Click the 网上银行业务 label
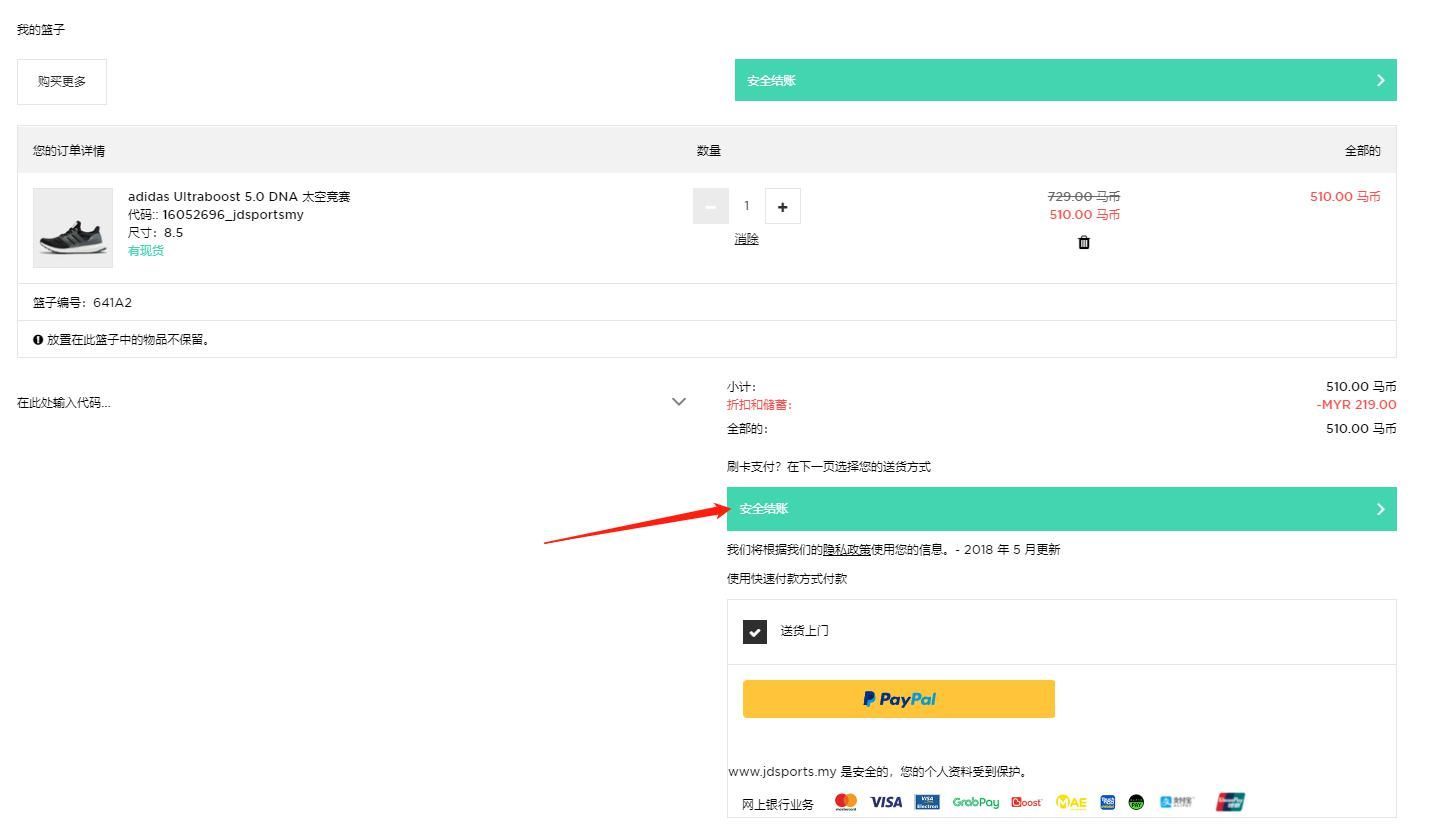Viewport: 1453px width, 837px height. [x=778, y=804]
